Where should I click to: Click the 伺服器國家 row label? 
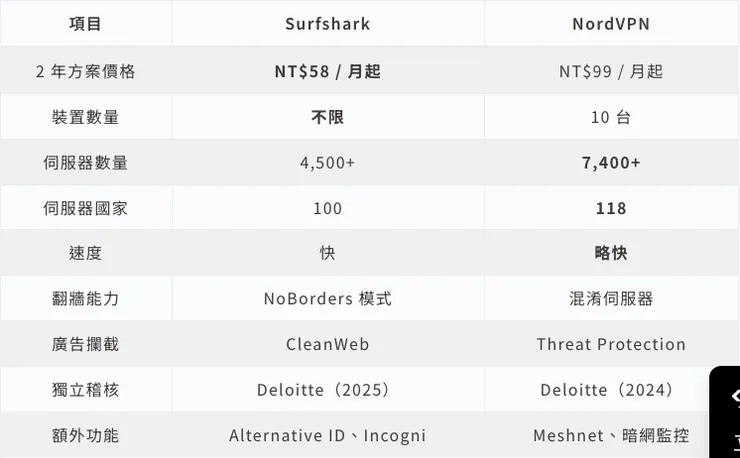(85, 208)
